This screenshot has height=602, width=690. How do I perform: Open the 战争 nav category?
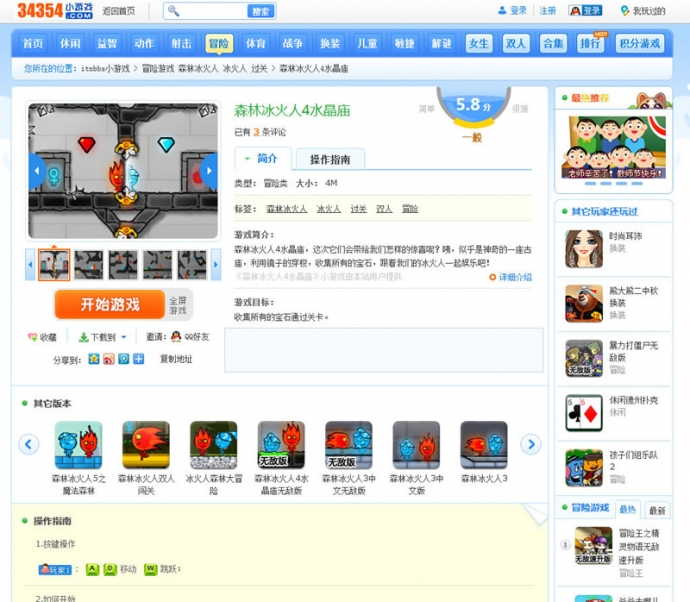tap(293, 44)
